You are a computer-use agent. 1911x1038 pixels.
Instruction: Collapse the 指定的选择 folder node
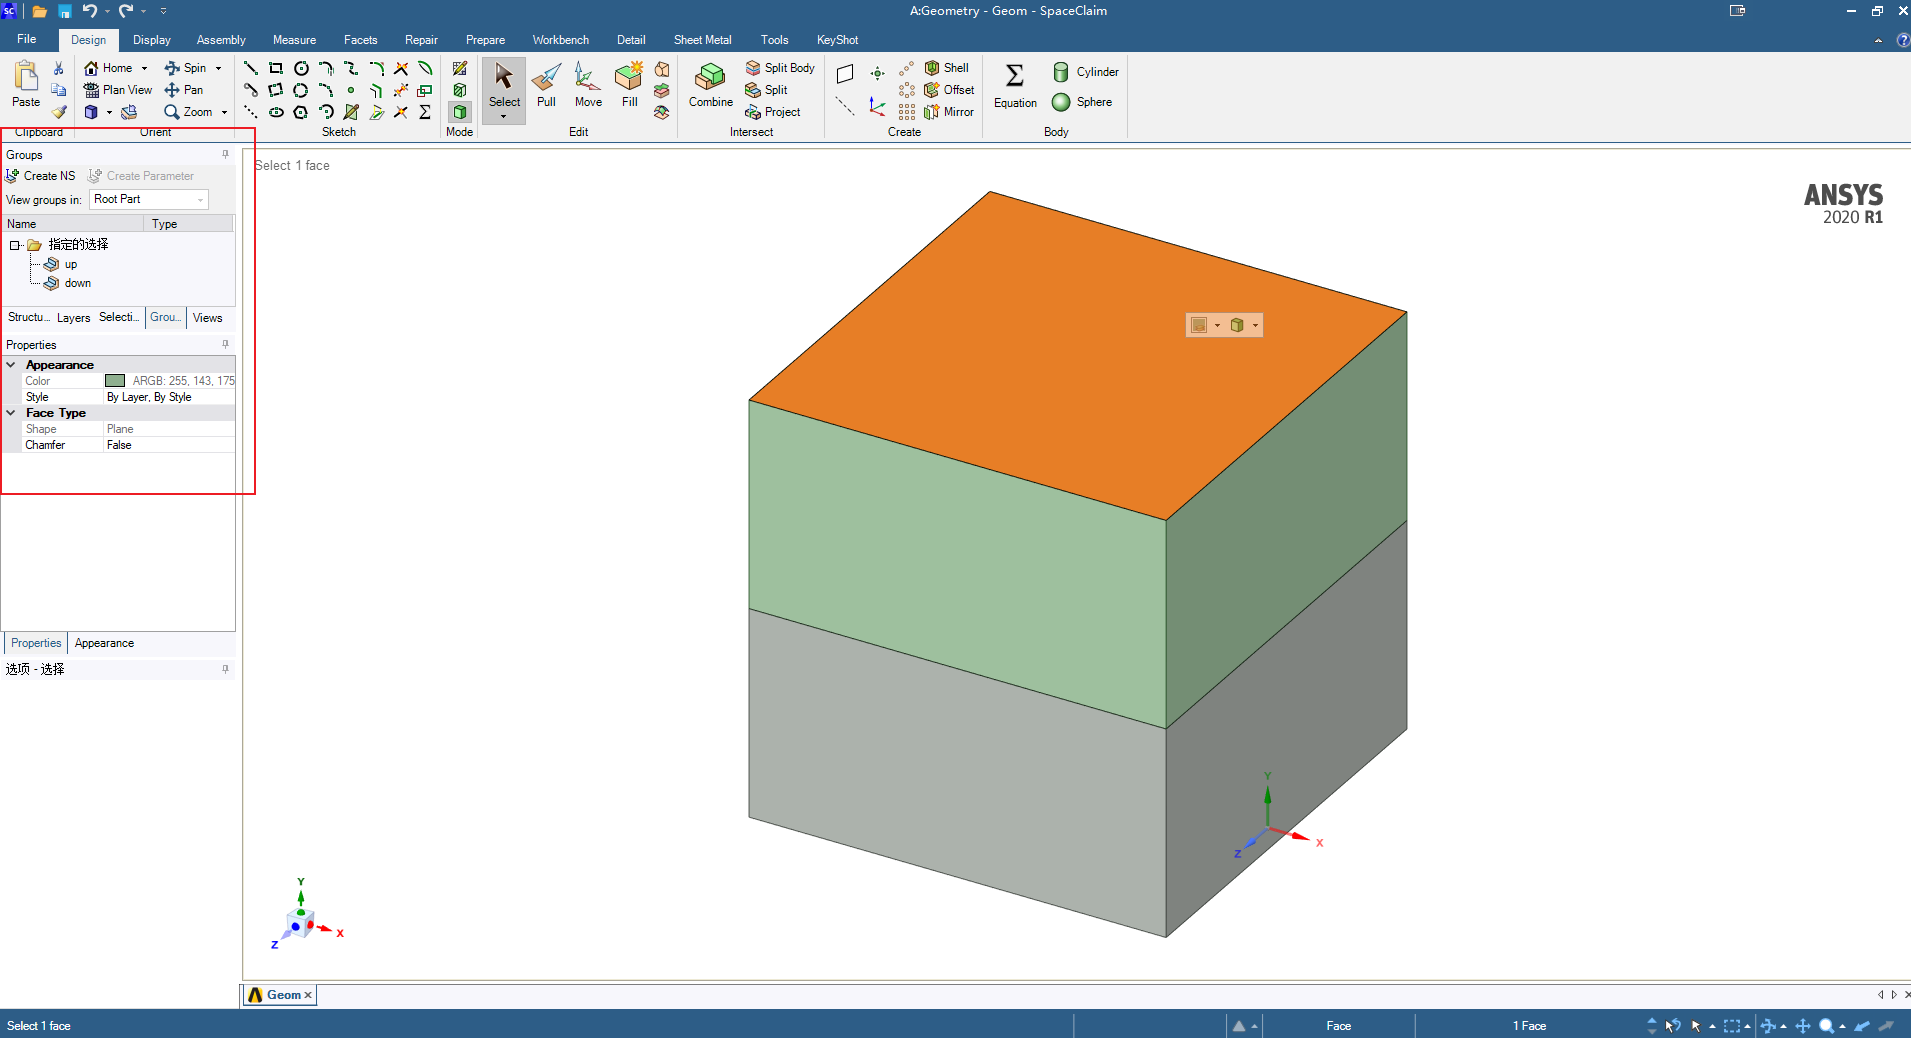(x=15, y=245)
